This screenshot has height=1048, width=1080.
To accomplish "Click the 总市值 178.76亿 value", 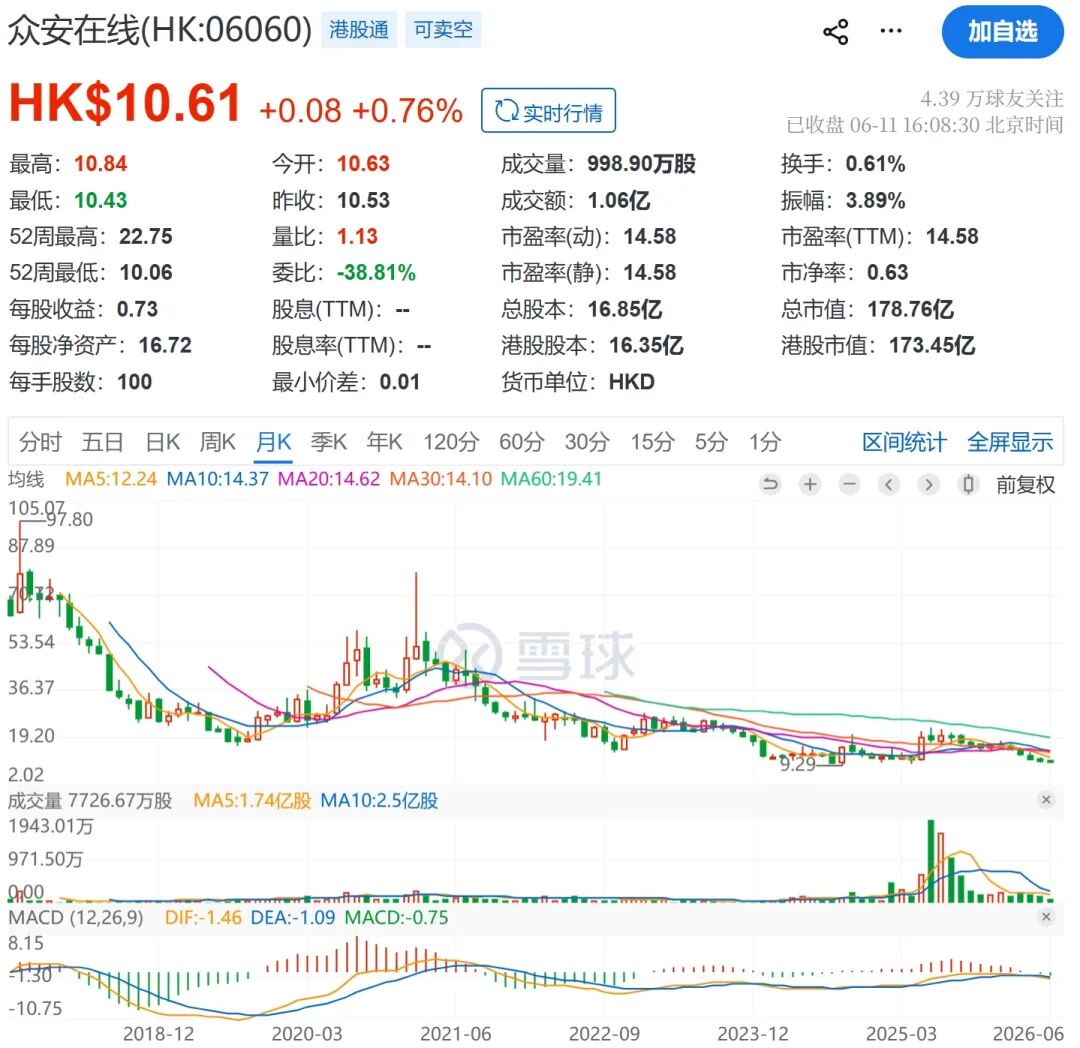I will (x=910, y=309).
